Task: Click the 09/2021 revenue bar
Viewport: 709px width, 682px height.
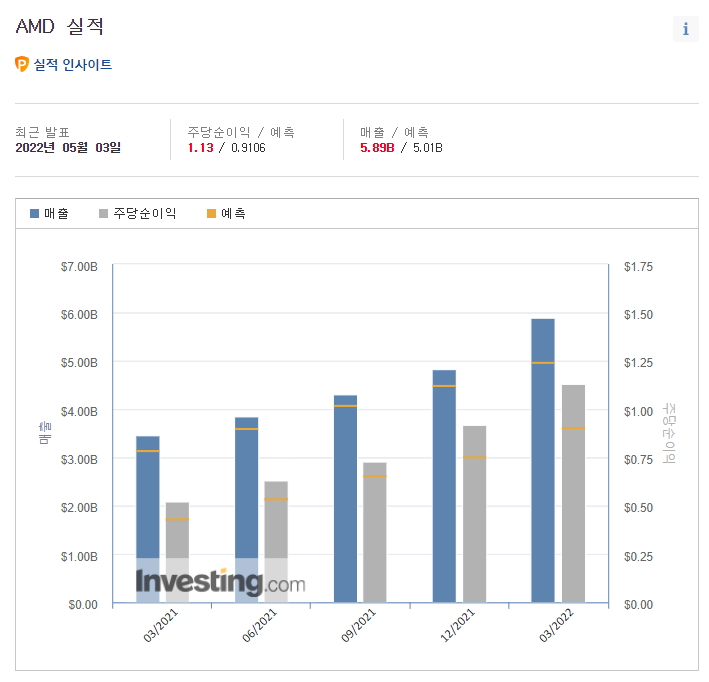Action: [x=345, y=499]
